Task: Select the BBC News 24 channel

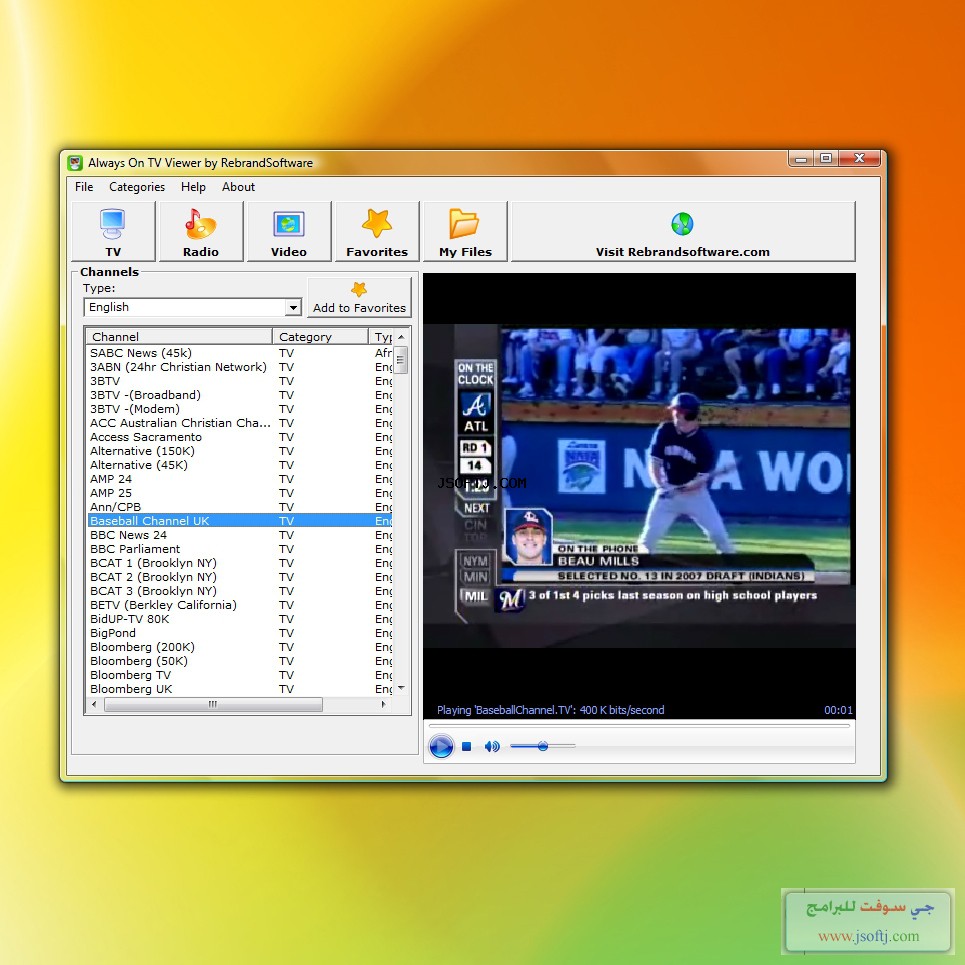Action: (x=239, y=535)
